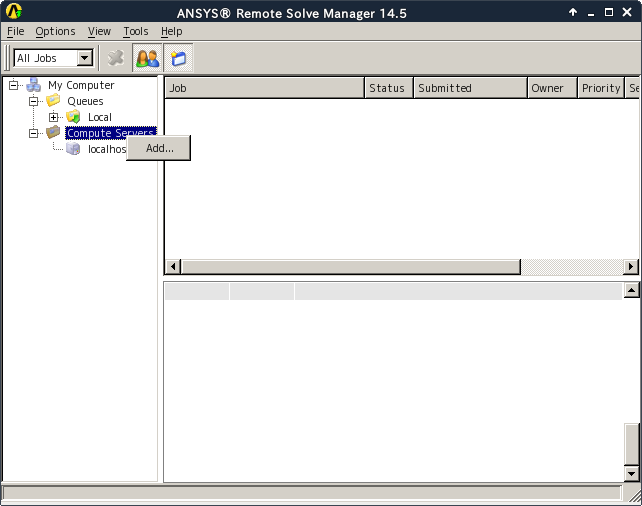Click the ANSYS logo in title bar

point(14,12)
